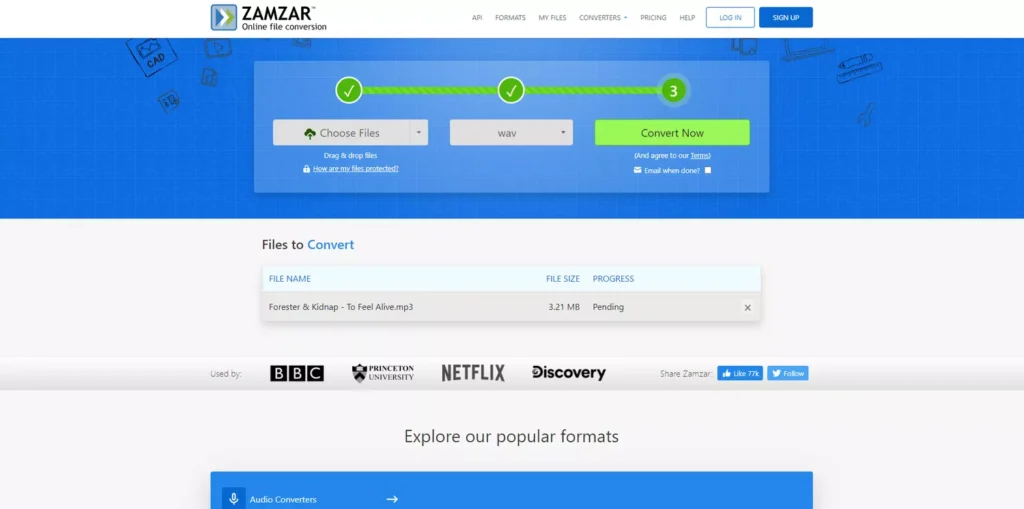The height and width of the screenshot is (509, 1024).
Task: Expand the Converters menu in navigation
Action: pos(603,18)
